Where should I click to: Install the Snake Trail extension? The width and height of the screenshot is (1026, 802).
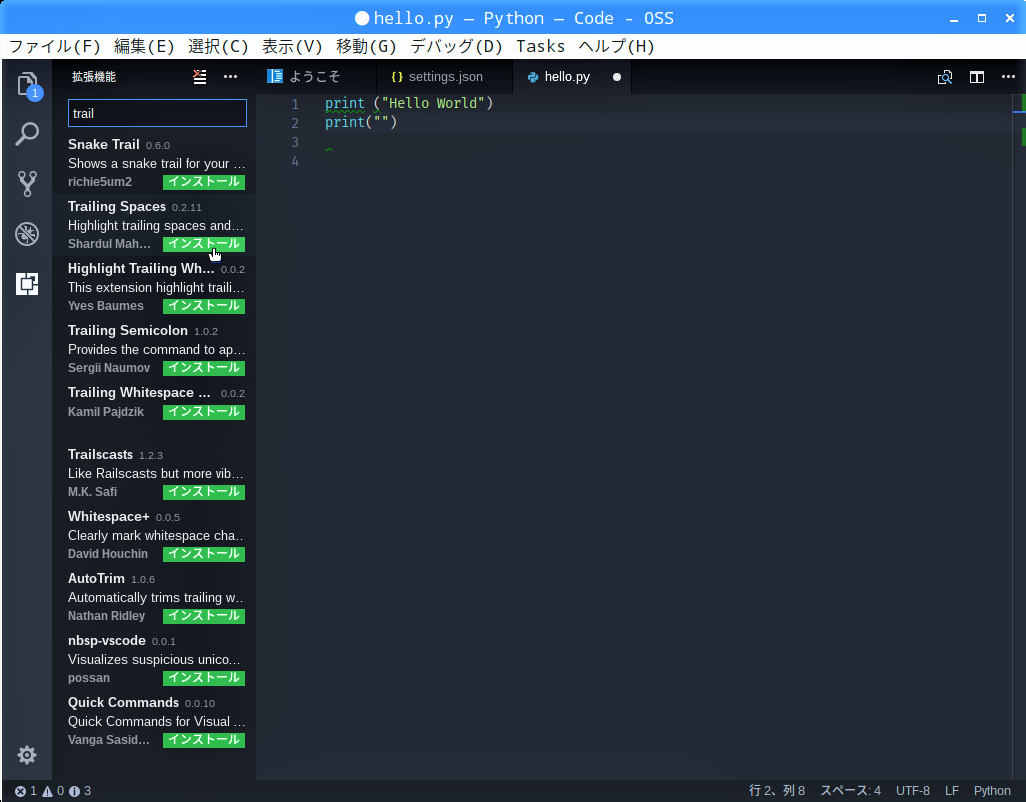pos(203,182)
